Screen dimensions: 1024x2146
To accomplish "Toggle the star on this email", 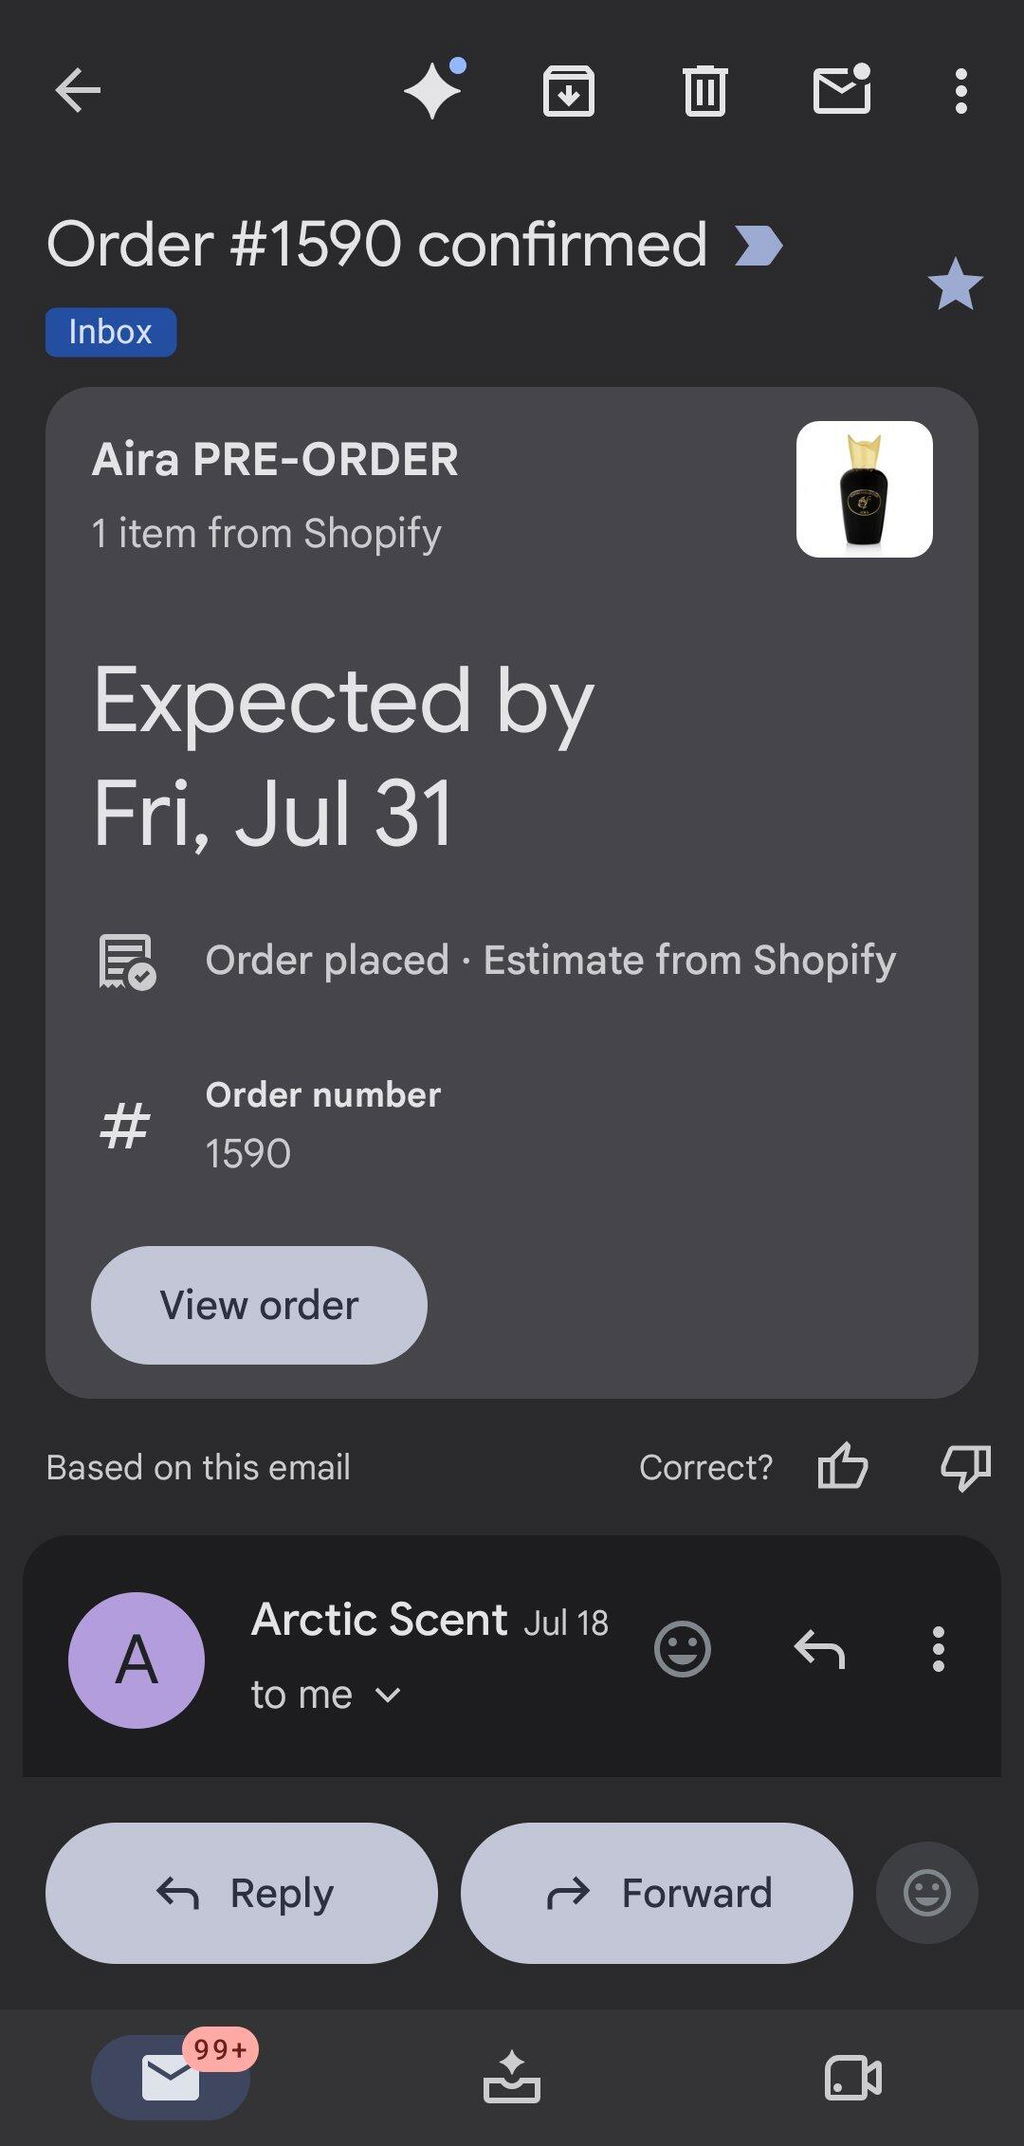I will coord(955,284).
